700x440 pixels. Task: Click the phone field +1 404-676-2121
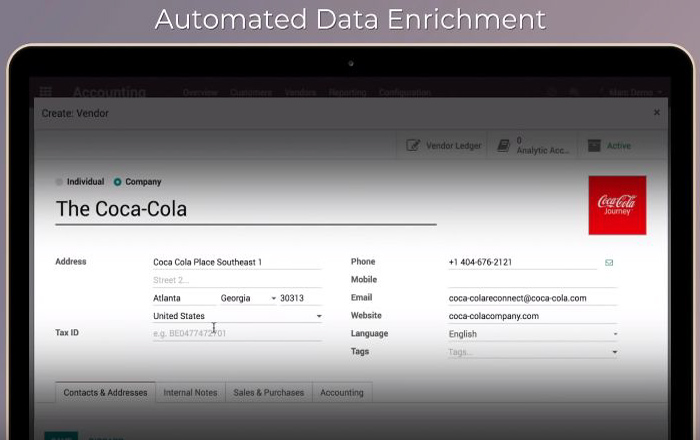point(522,262)
